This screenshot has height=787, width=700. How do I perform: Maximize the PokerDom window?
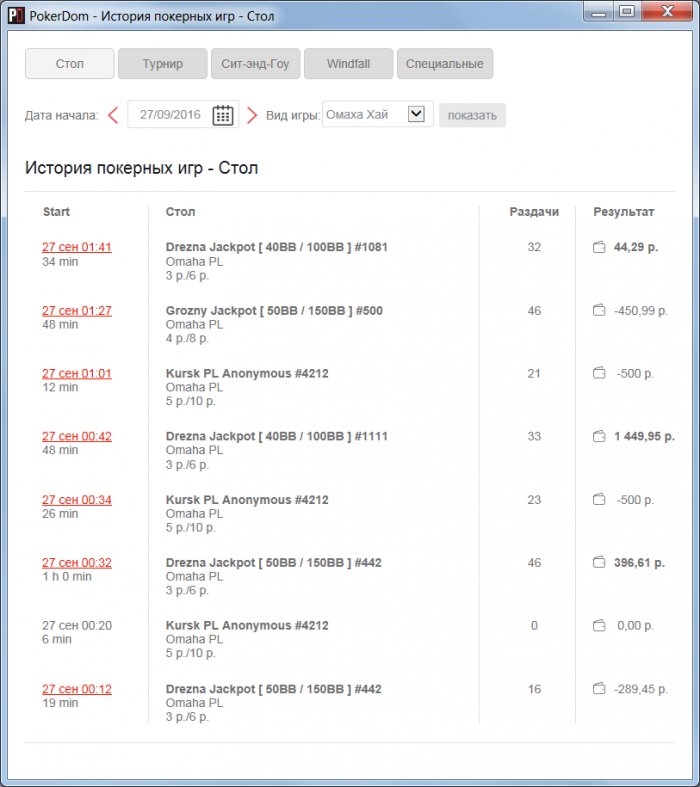point(626,12)
